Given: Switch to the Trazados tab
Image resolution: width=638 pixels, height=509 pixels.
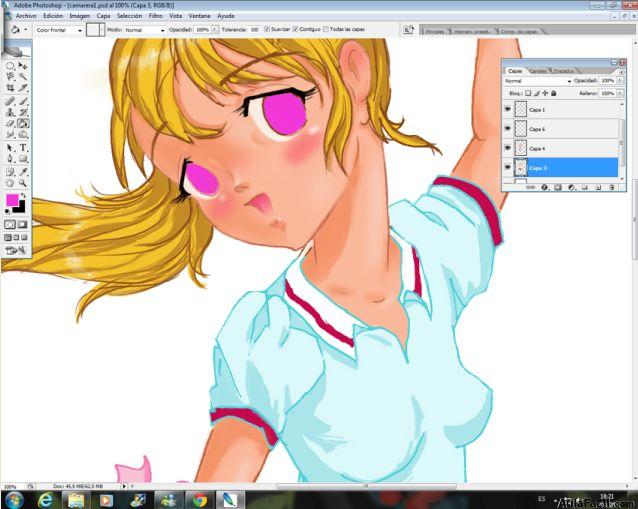Looking at the screenshot, I should pyautogui.click(x=563, y=71).
